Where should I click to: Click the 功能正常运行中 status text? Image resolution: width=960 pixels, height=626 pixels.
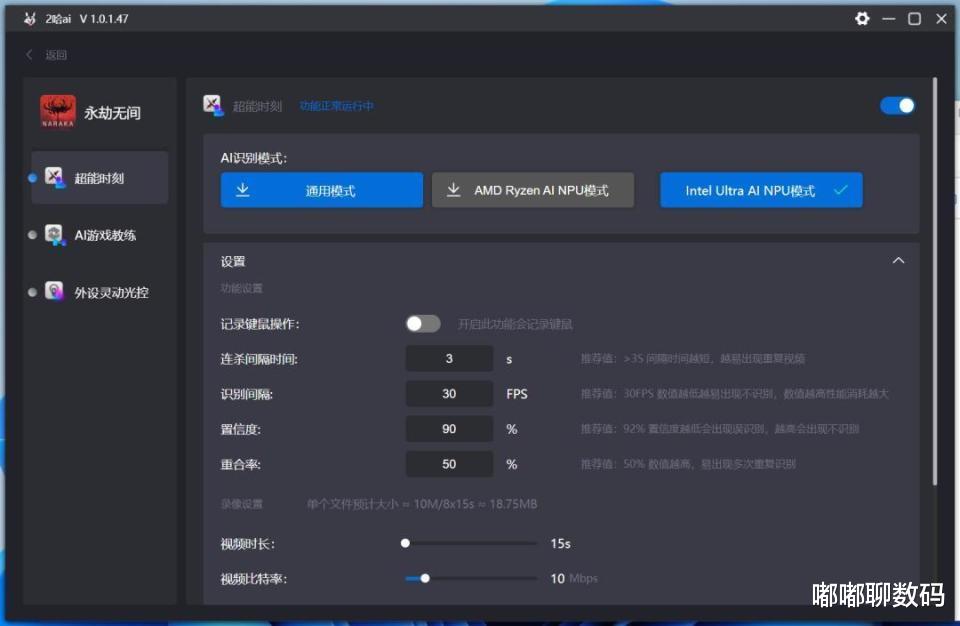click(x=336, y=106)
